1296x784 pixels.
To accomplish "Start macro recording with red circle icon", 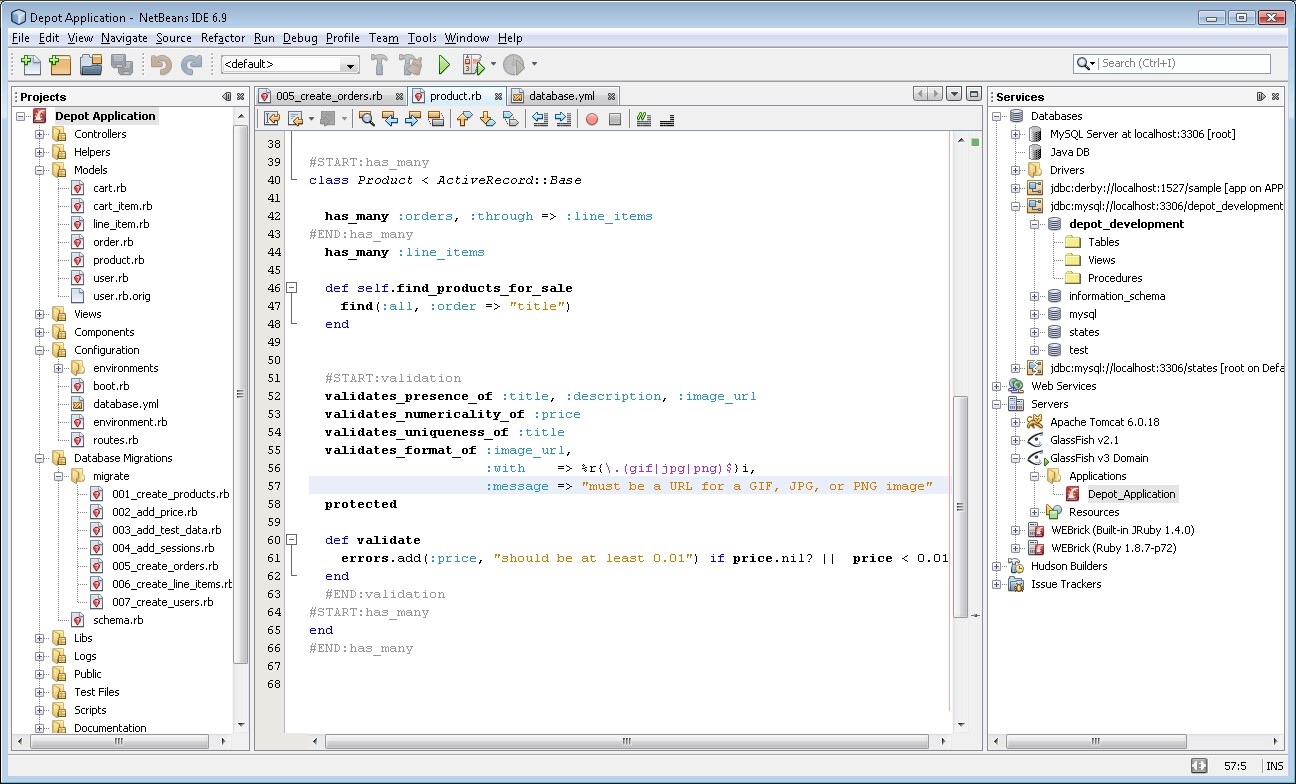I will point(592,119).
